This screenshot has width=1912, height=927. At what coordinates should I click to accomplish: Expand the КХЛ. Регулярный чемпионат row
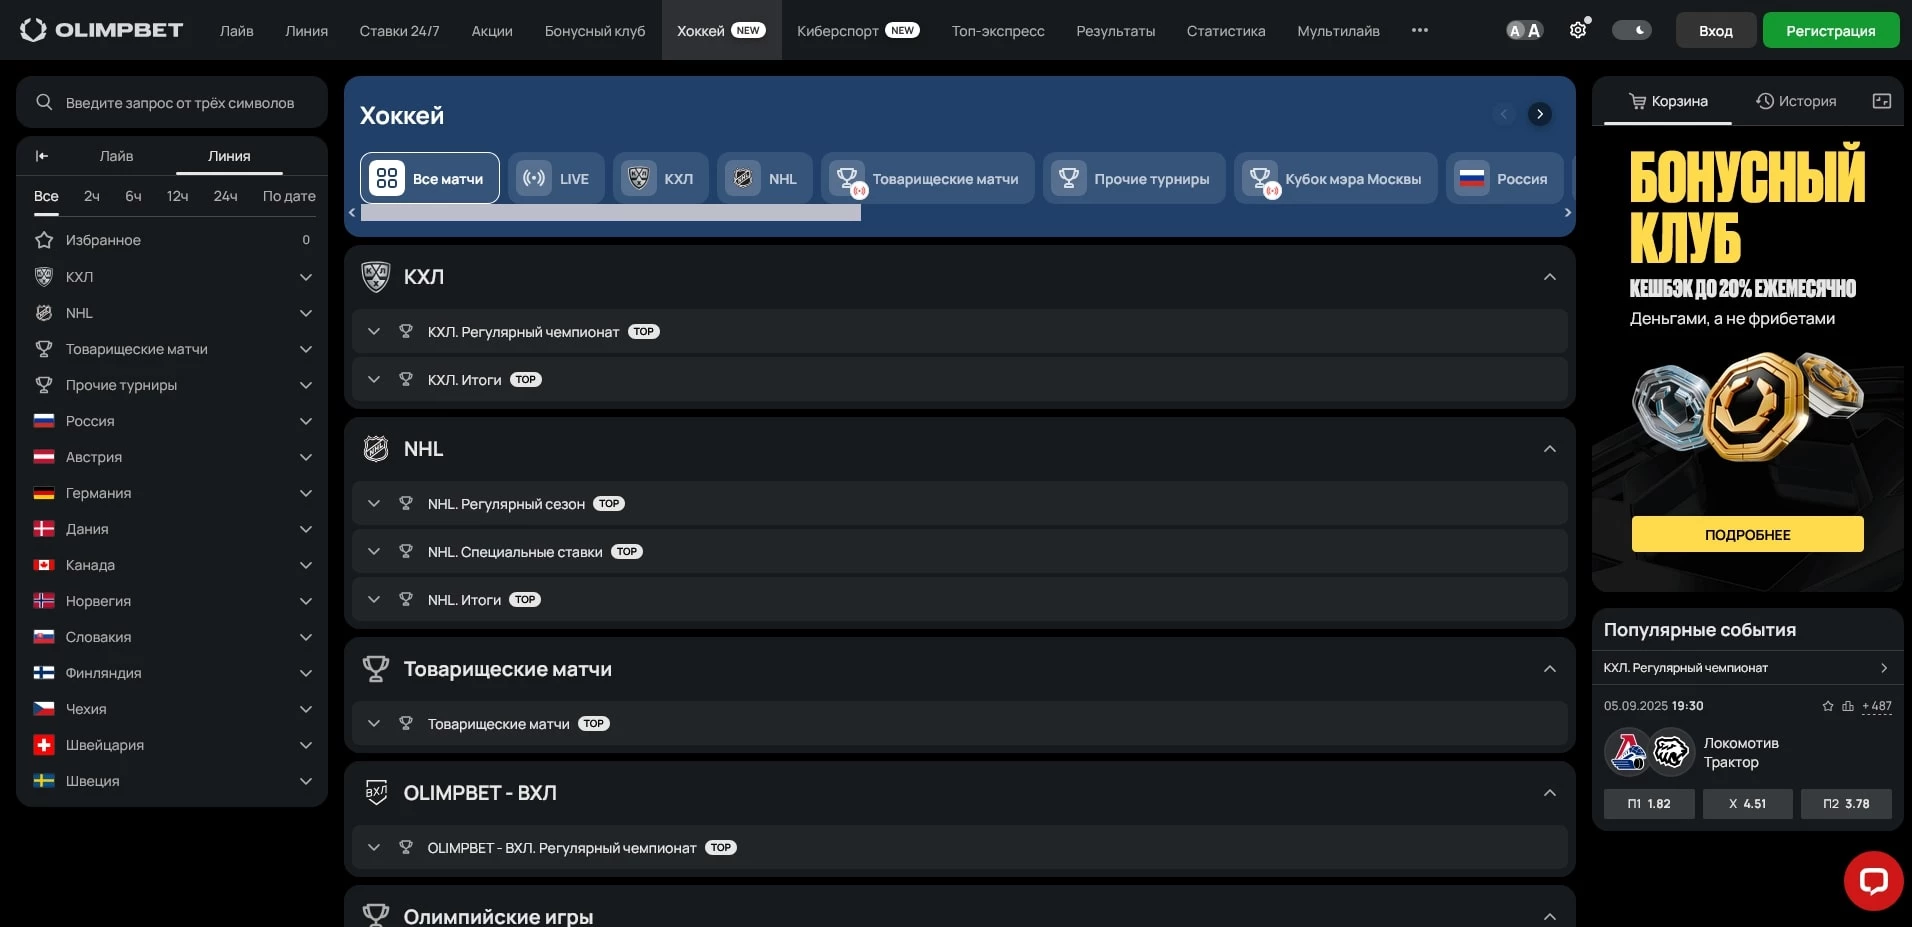(x=374, y=332)
